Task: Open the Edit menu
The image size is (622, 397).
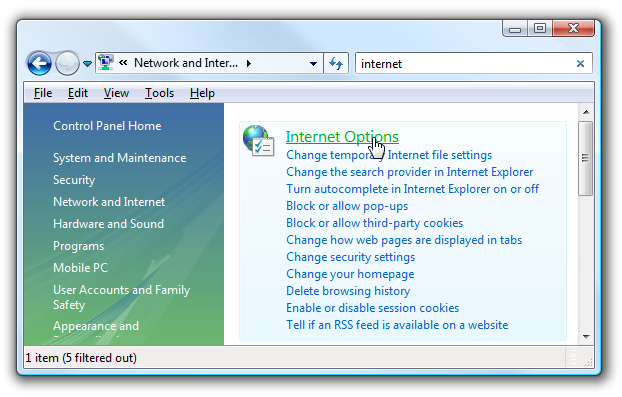Action: (x=77, y=93)
